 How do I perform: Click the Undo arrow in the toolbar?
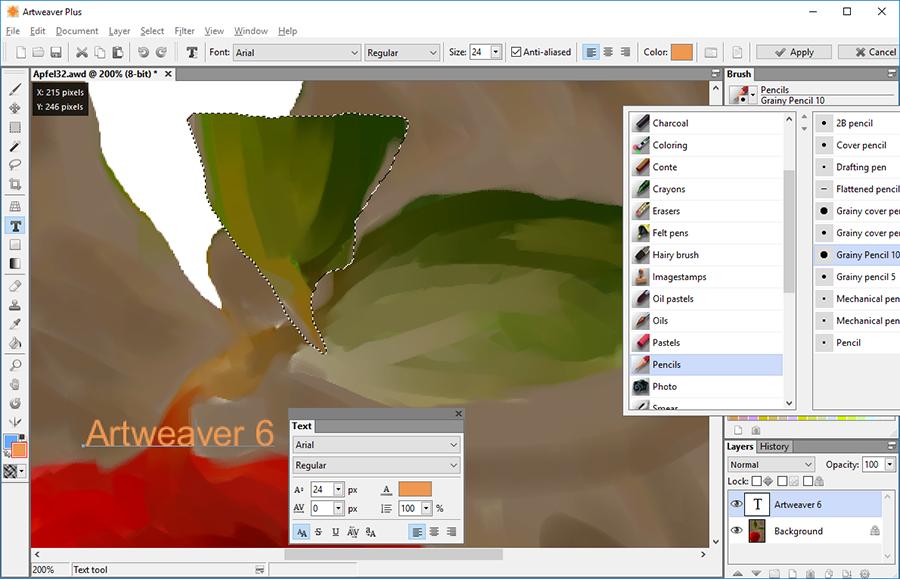(143, 52)
